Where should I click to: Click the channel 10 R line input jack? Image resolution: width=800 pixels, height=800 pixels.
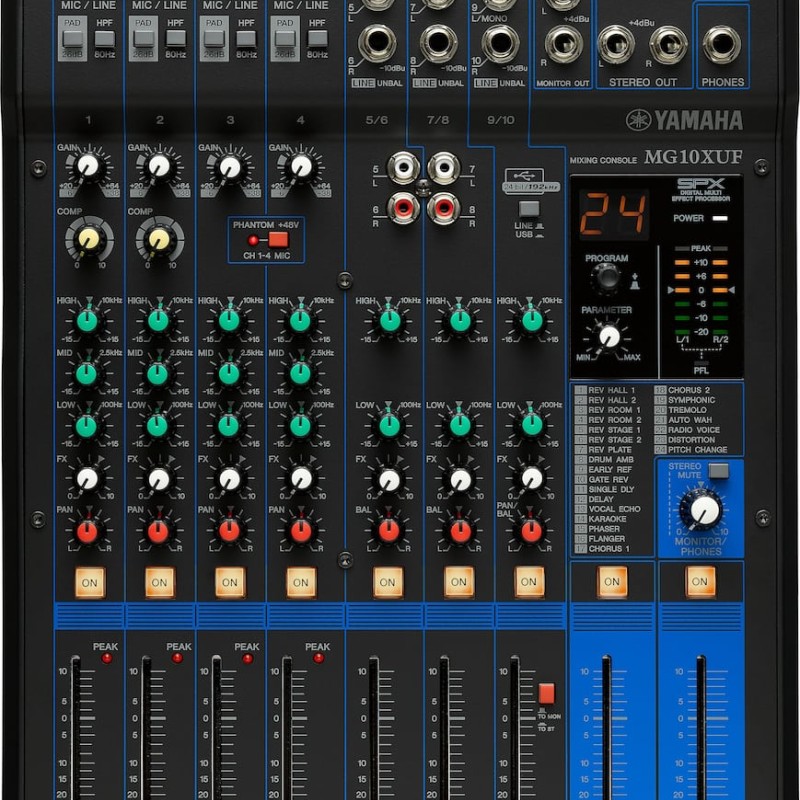(501, 44)
